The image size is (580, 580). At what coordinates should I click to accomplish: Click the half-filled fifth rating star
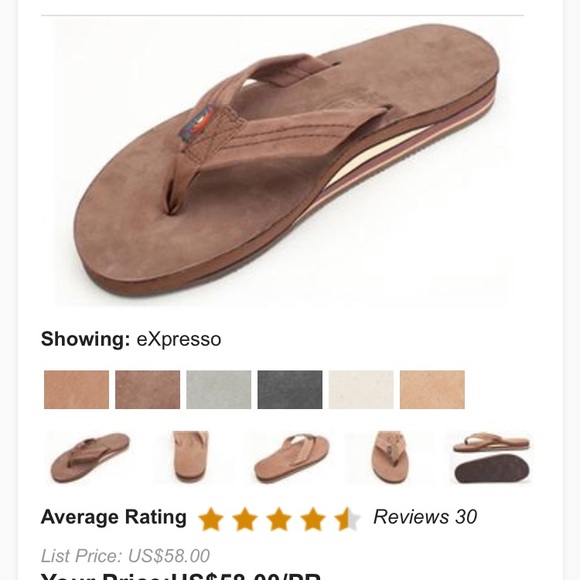347,519
